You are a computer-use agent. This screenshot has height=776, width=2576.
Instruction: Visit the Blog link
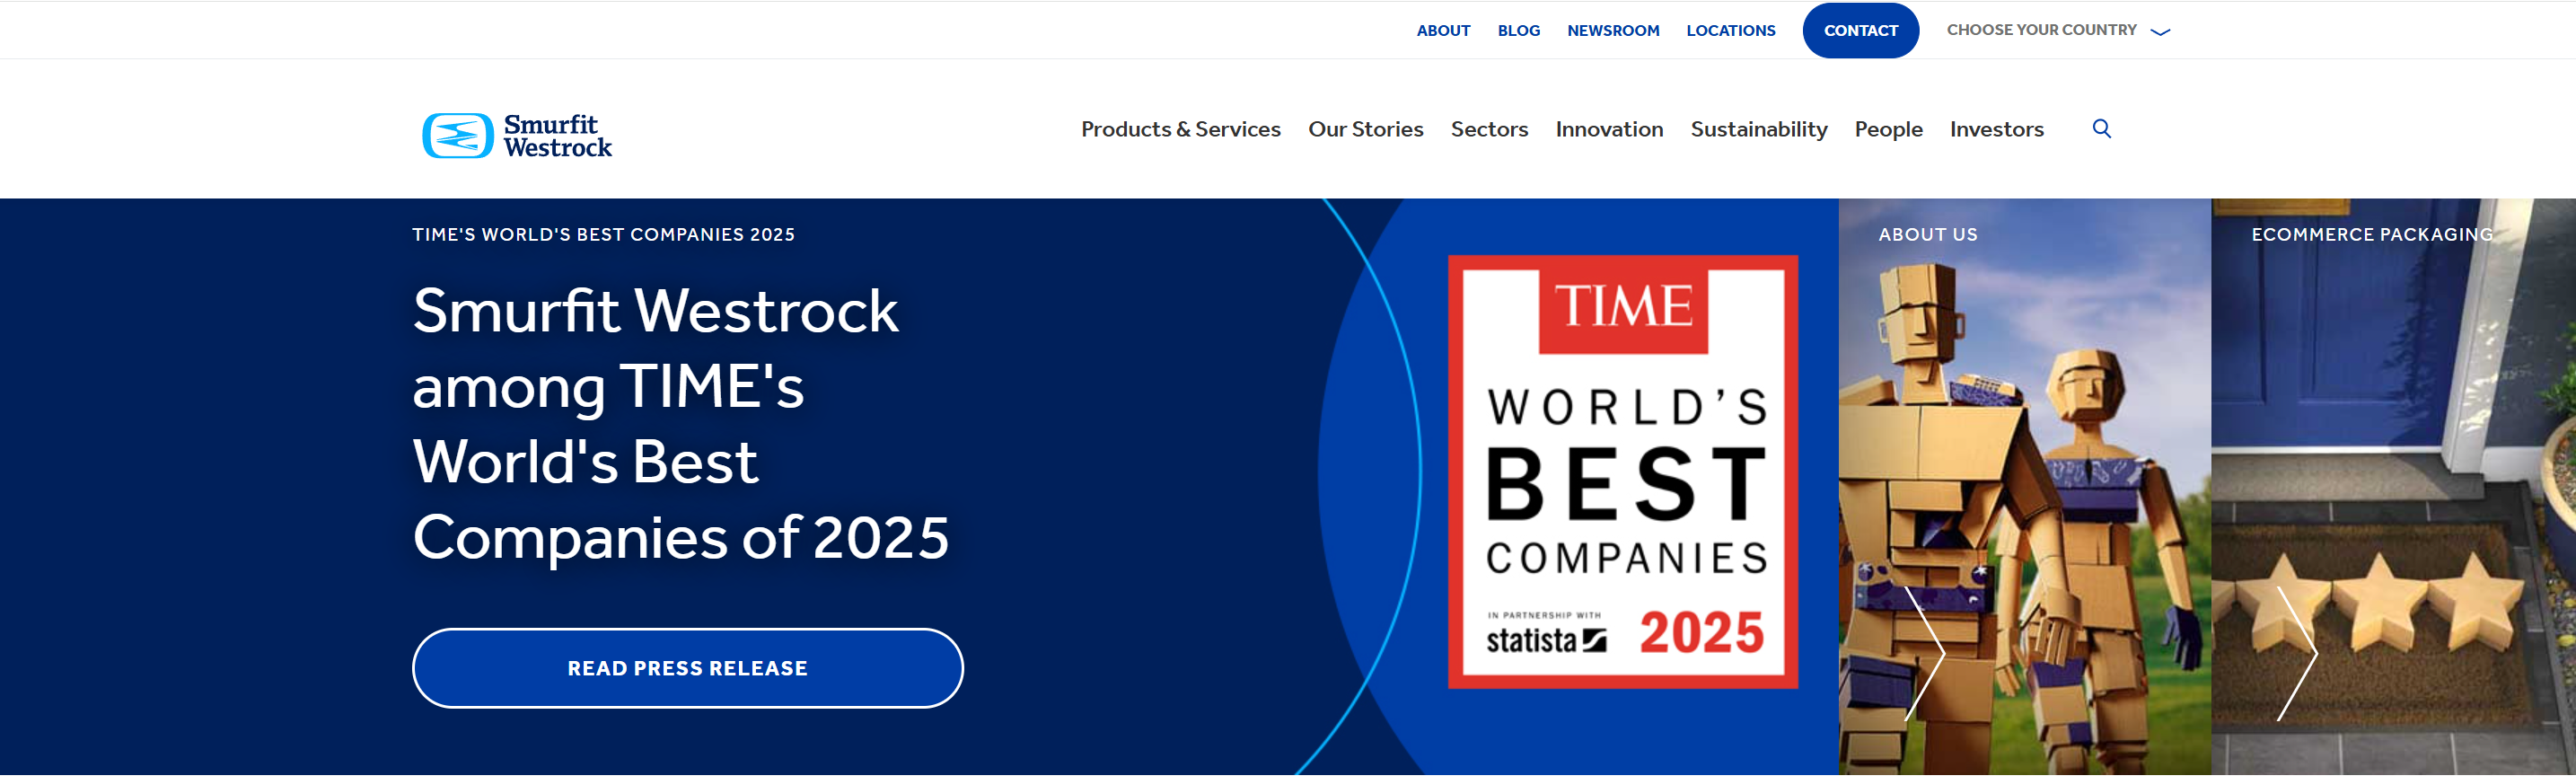[x=1518, y=30]
